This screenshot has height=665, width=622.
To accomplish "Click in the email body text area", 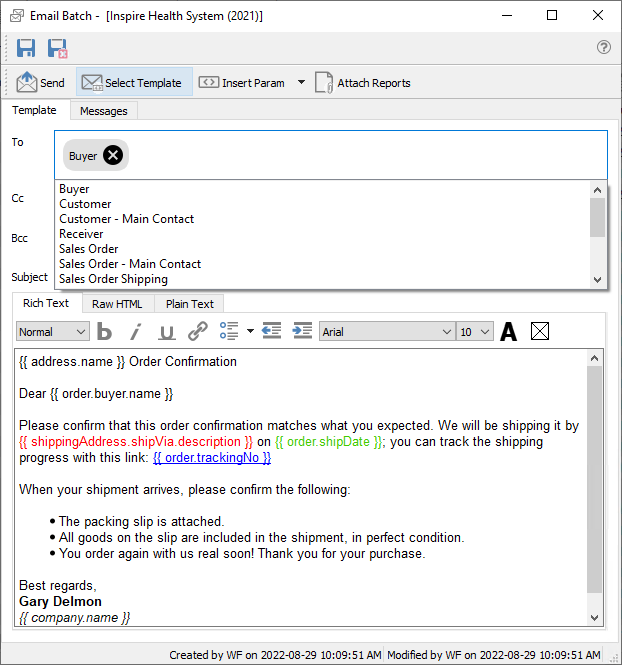I will [x=300, y=487].
